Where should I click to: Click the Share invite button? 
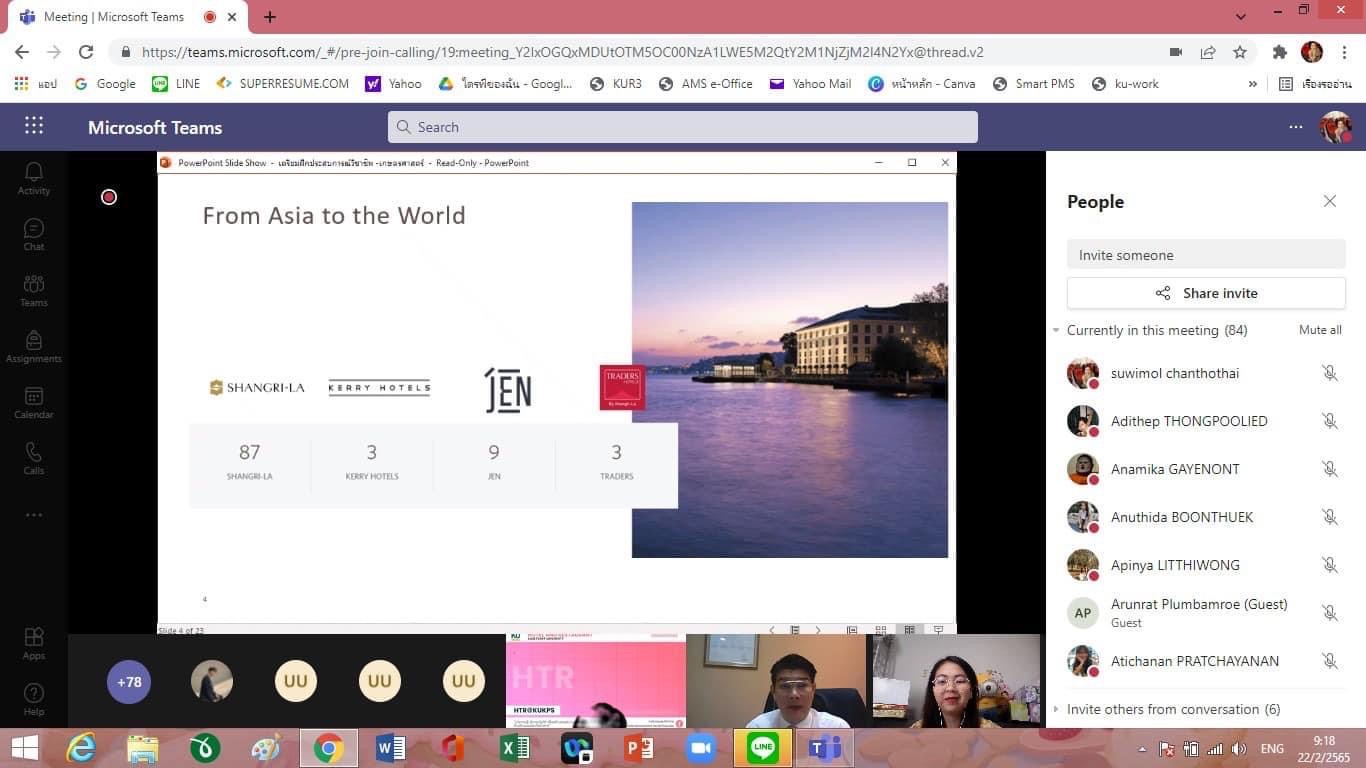coord(1206,293)
